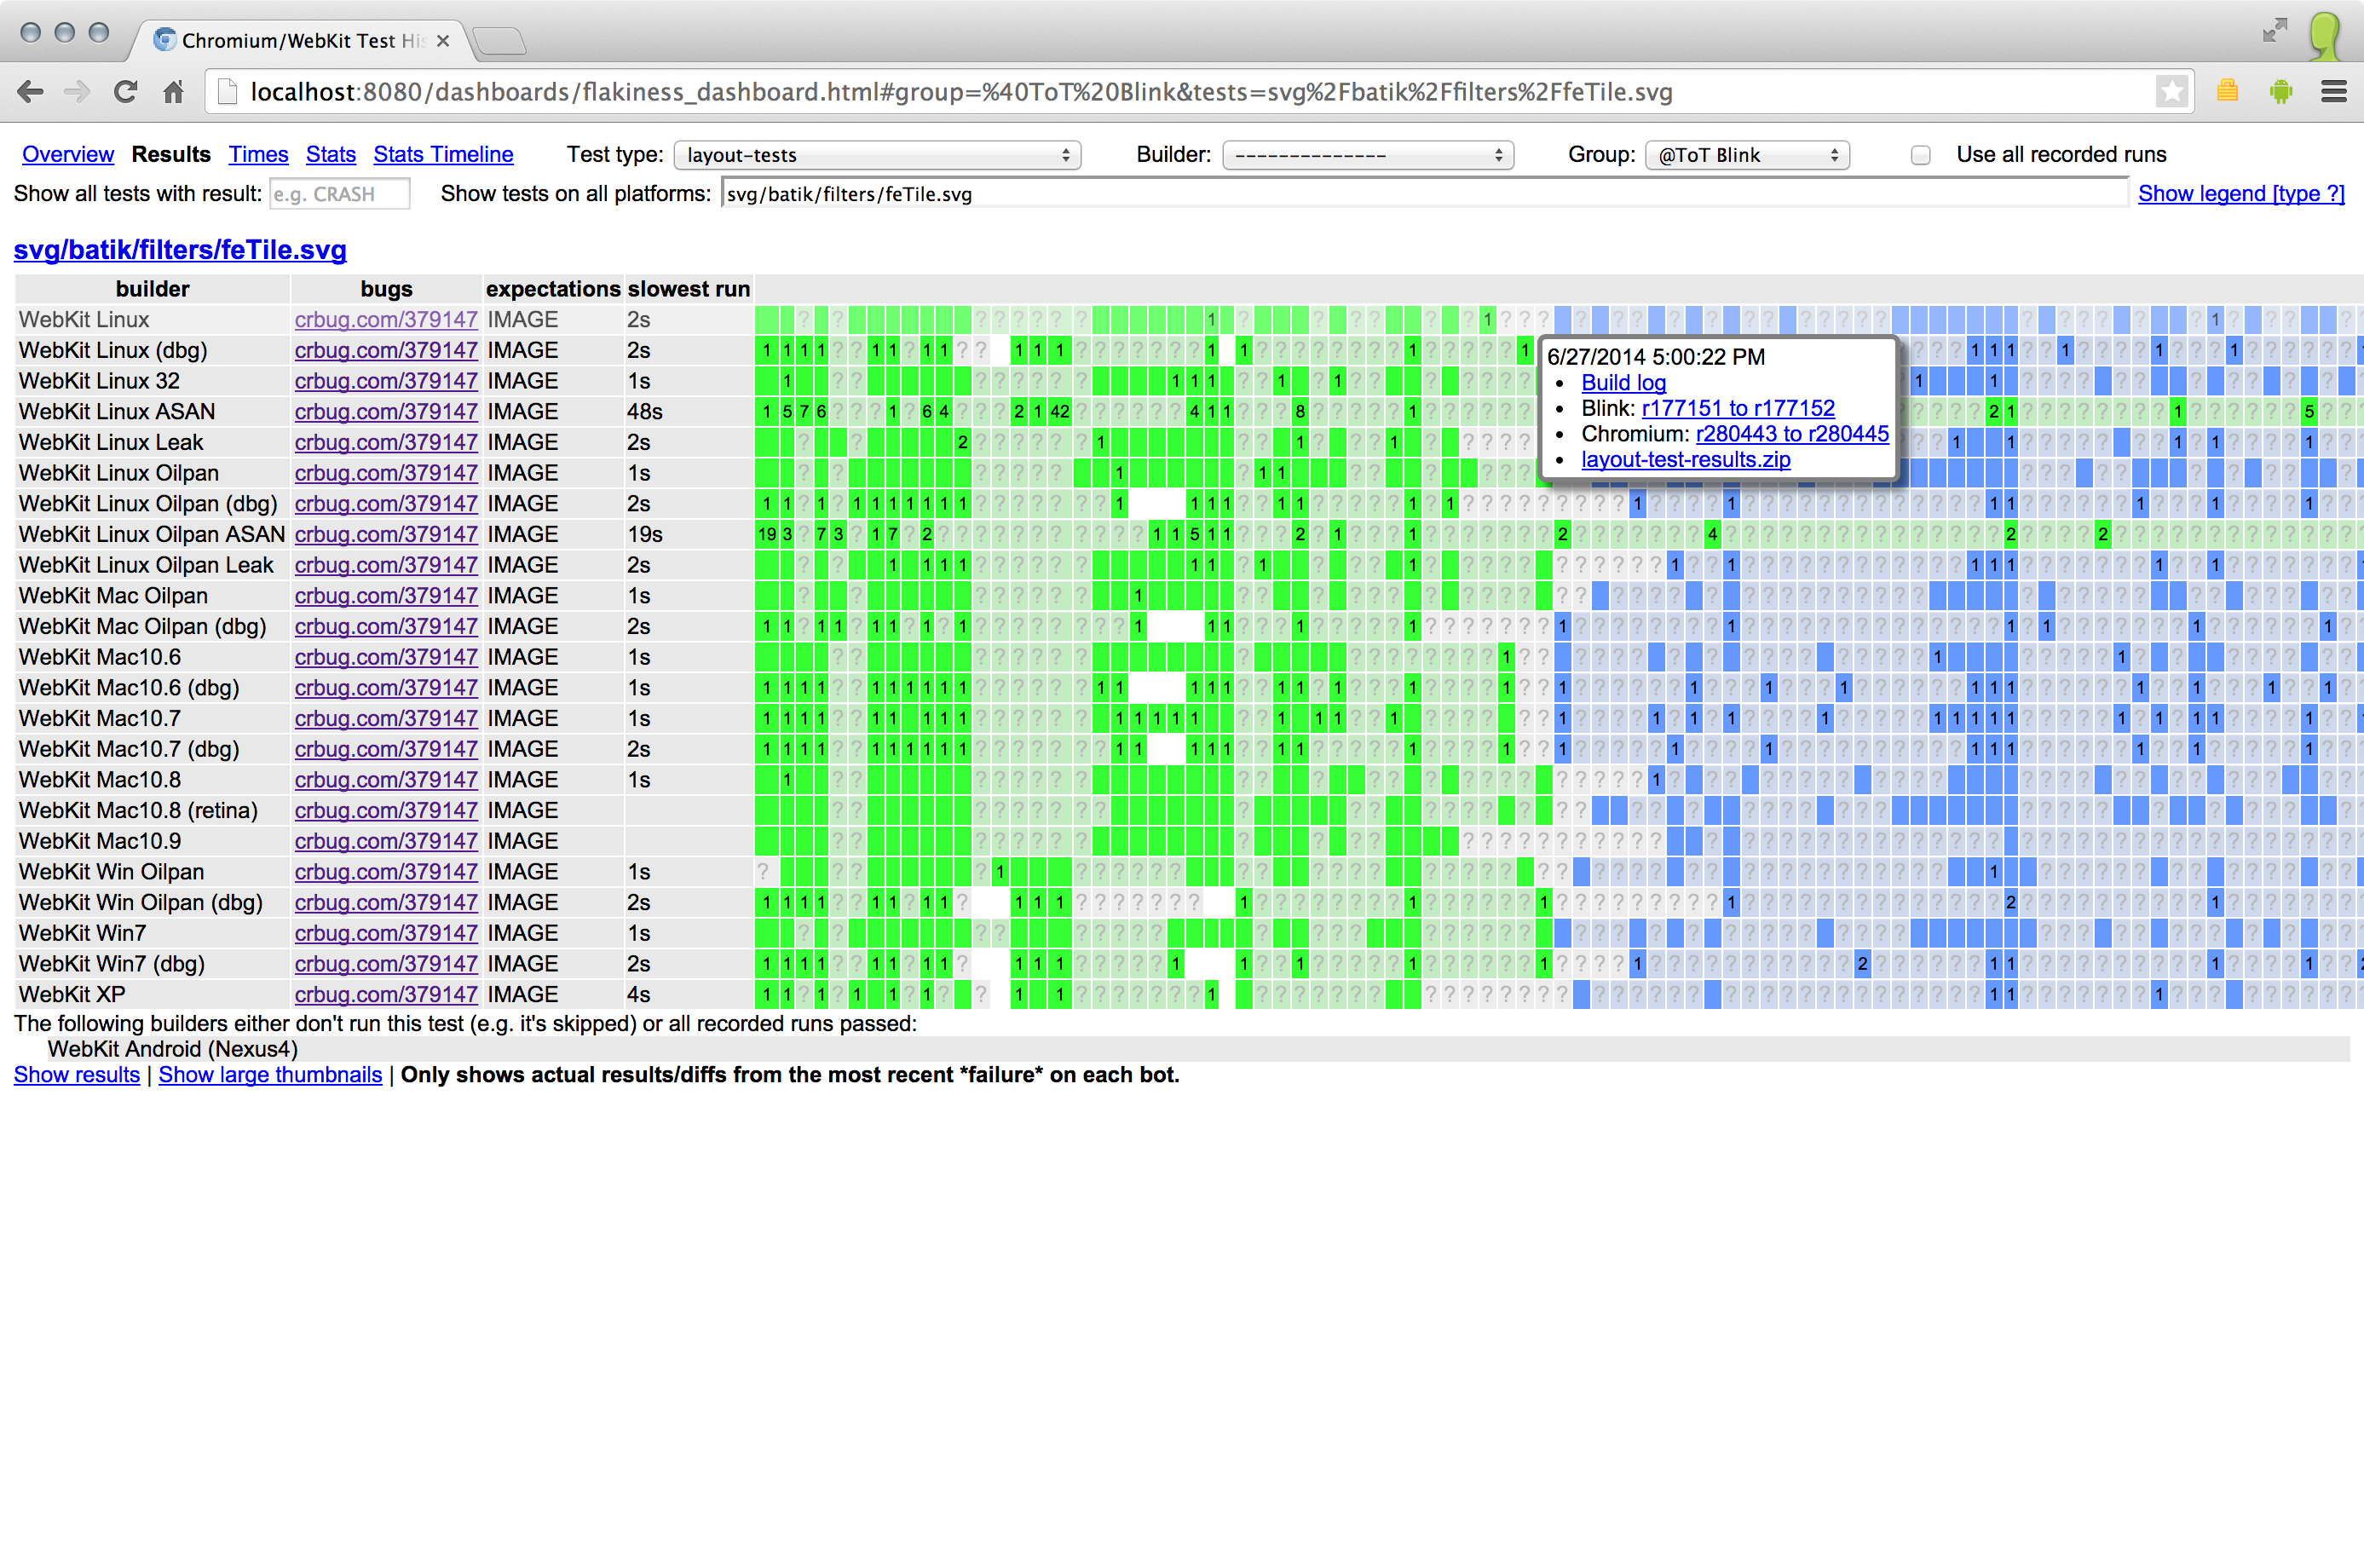Image resolution: width=2364 pixels, height=1568 pixels.
Task: Click Show large thumbnails link
Action: pyautogui.click(x=270, y=1074)
